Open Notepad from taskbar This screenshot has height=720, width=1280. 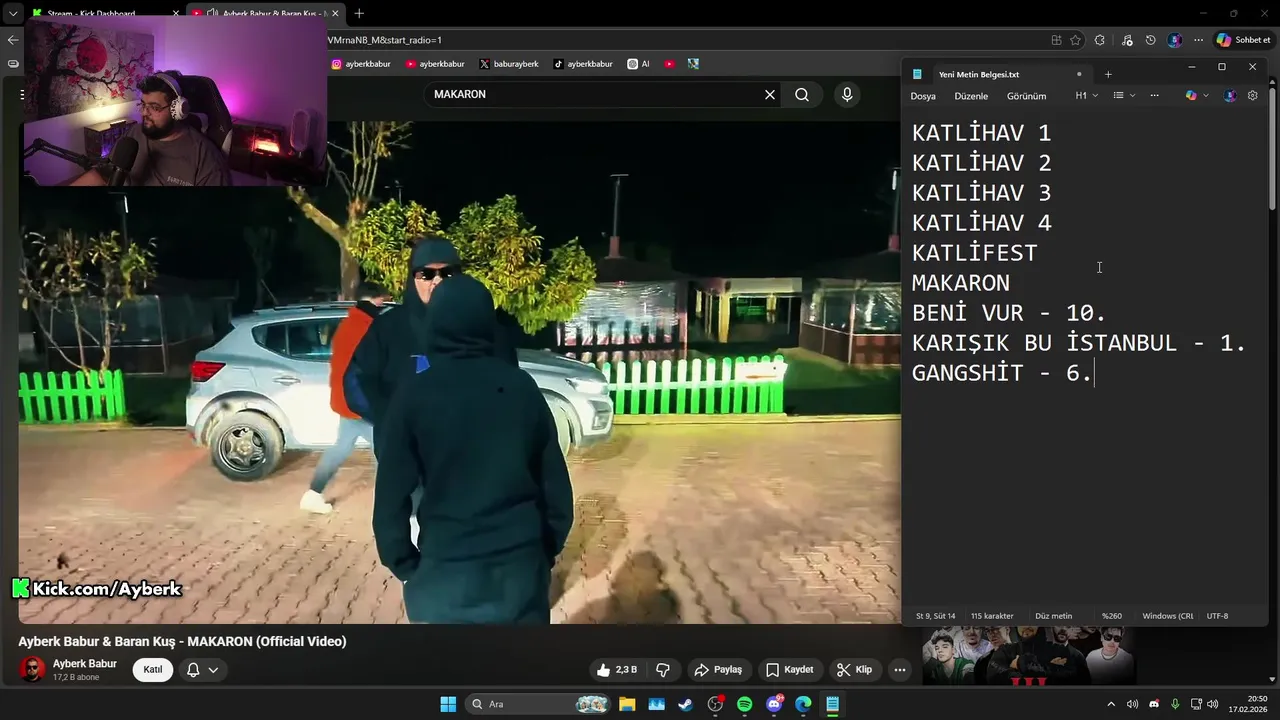click(832, 704)
